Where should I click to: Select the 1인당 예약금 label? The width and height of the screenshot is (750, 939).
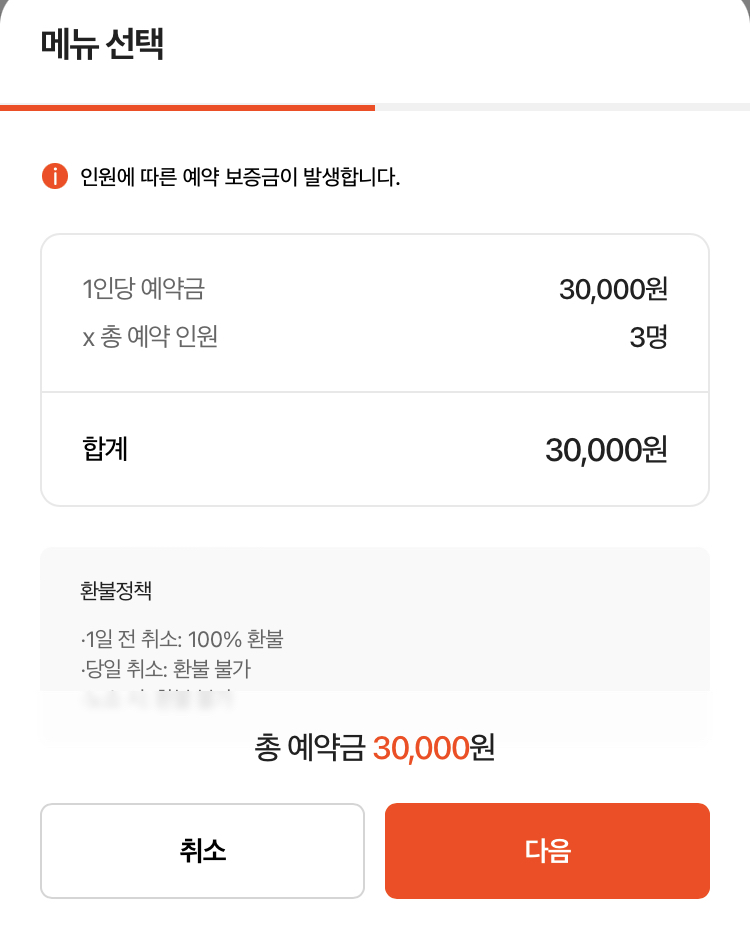(x=144, y=289)
